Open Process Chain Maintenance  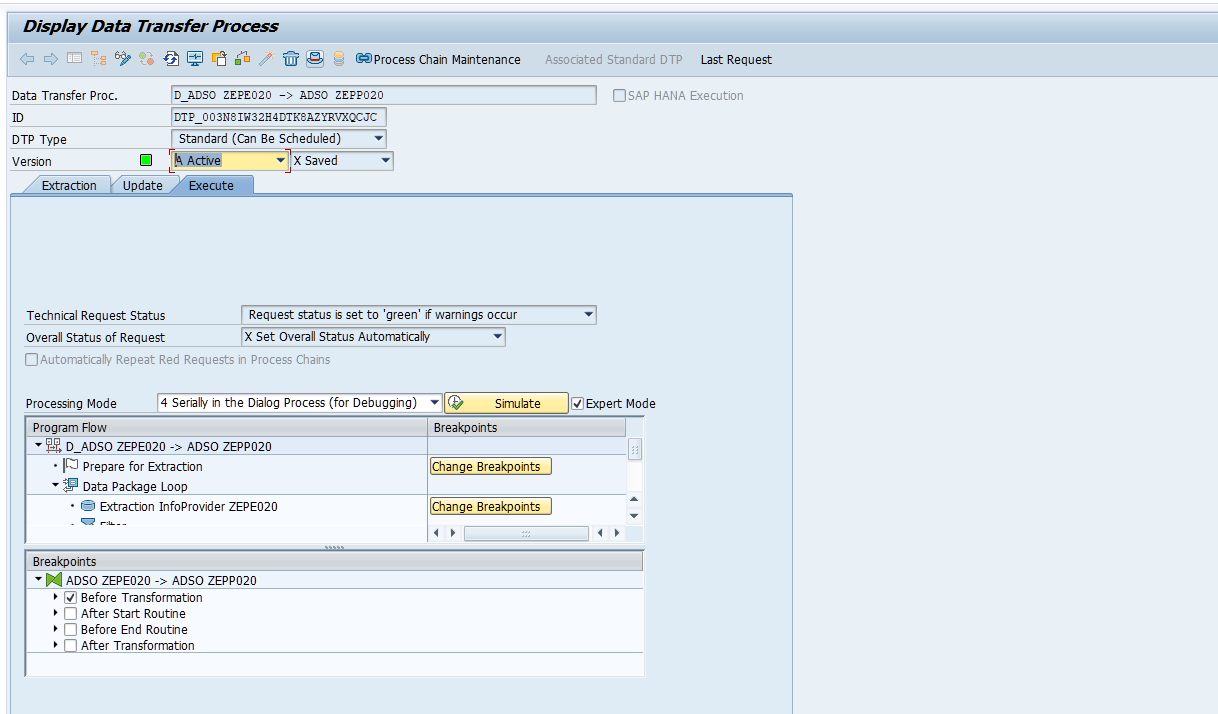438,59
